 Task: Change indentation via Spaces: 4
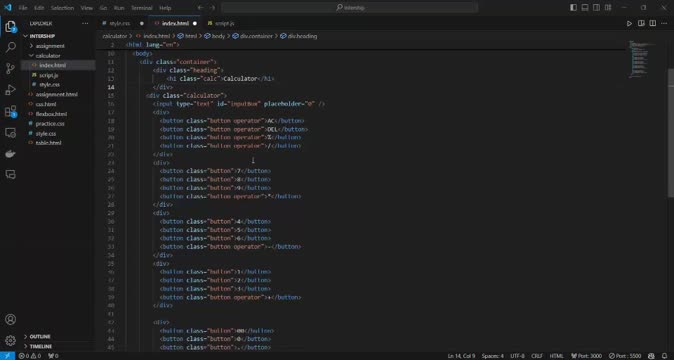[492, 356]
